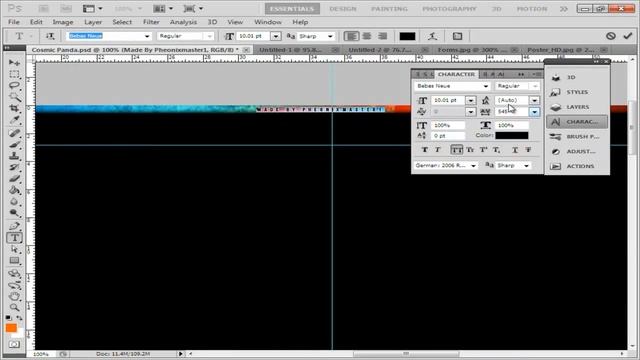The width and height of the screenshot is (640, 360).
Task: Select the Dodge tool
Action: tap(14, 213)
